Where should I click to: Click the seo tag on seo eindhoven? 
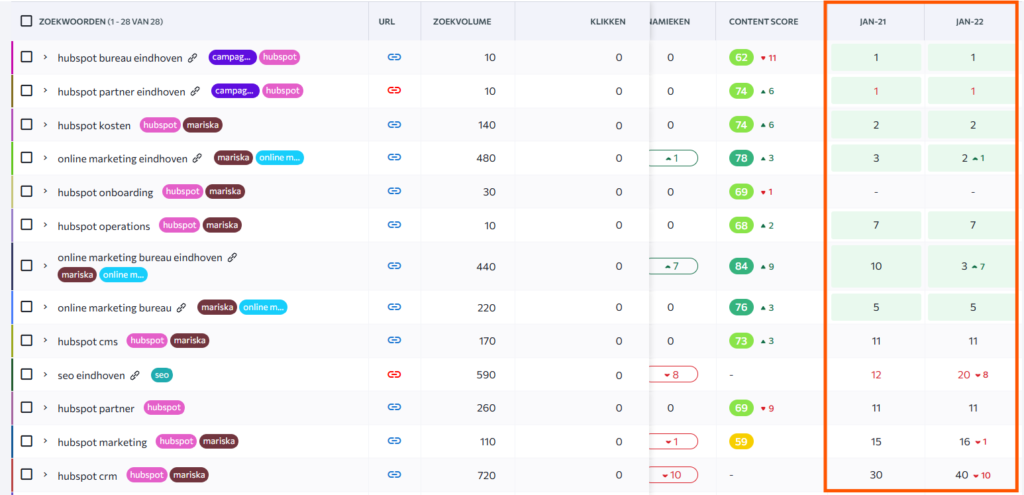161,375
